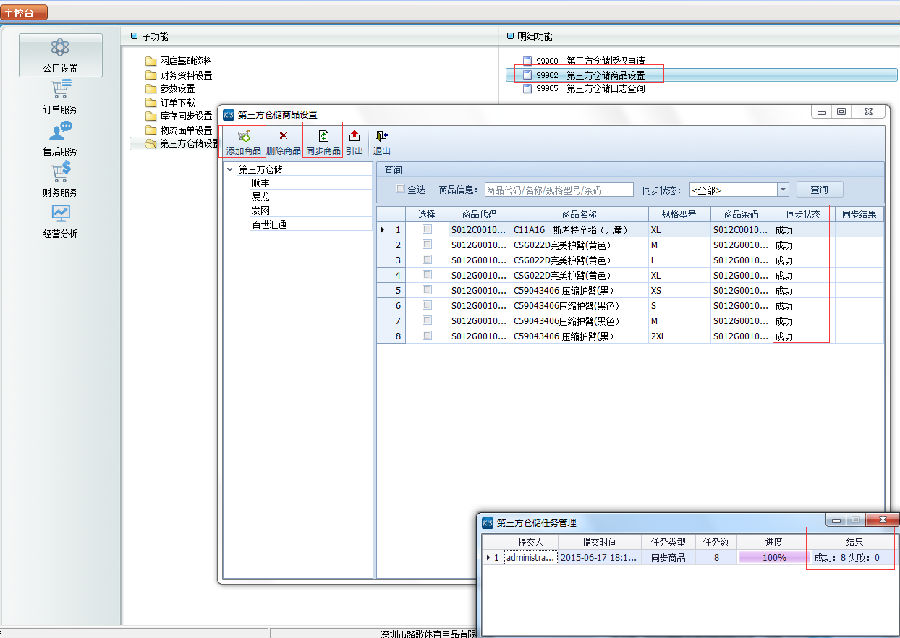900x638 pixels.
Task: Tick the 全选 select-all checkbox
Action: coord(400,189)
